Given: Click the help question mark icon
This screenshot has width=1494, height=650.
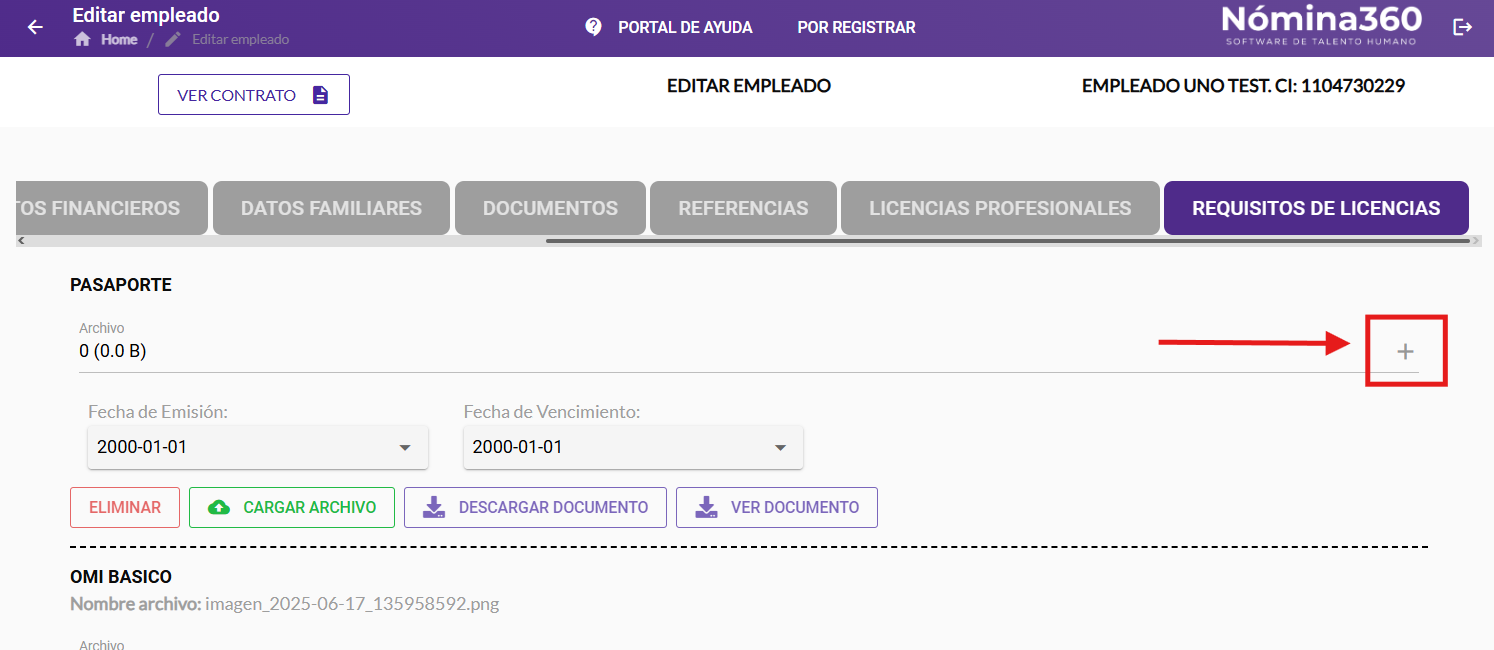Looking at the screenshot, I should pyautogui.click(x=594, y=27).
